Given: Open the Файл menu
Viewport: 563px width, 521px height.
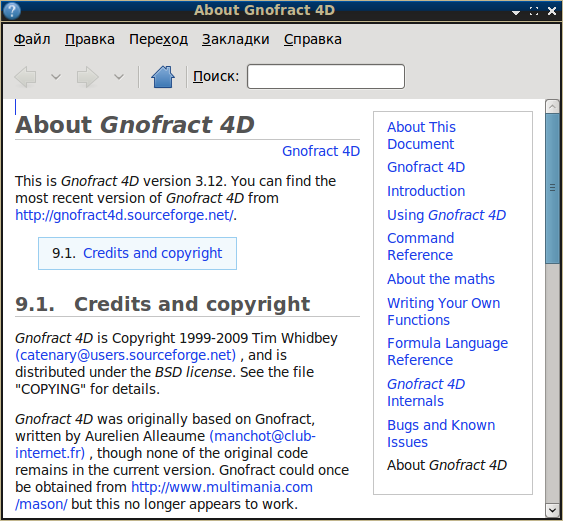Looking at the screenshot, I should click(x=32, y=39).
